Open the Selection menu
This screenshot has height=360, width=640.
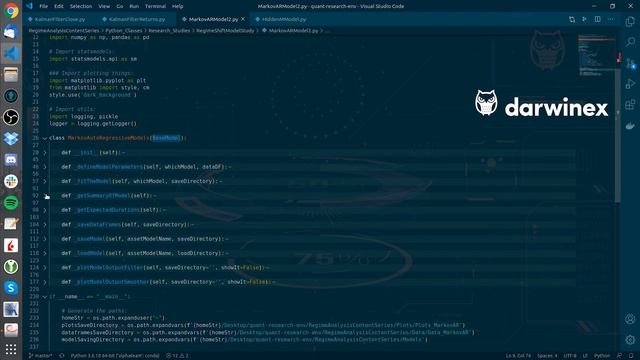pyautogui.click(x=81, y=6)
